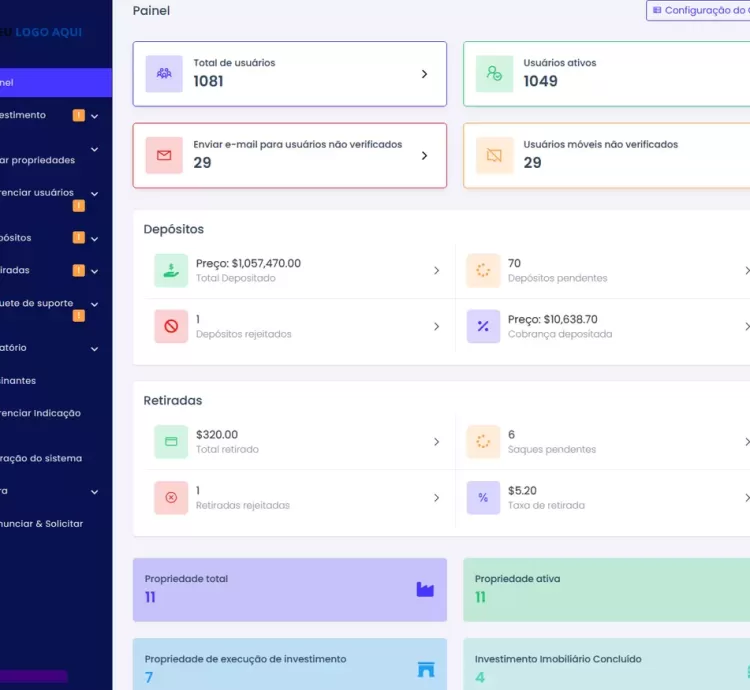Click the Retiradas rejeitadas cross icon
Image resolution: width=750 pixels, height=690 pixels.
[171, 497]
